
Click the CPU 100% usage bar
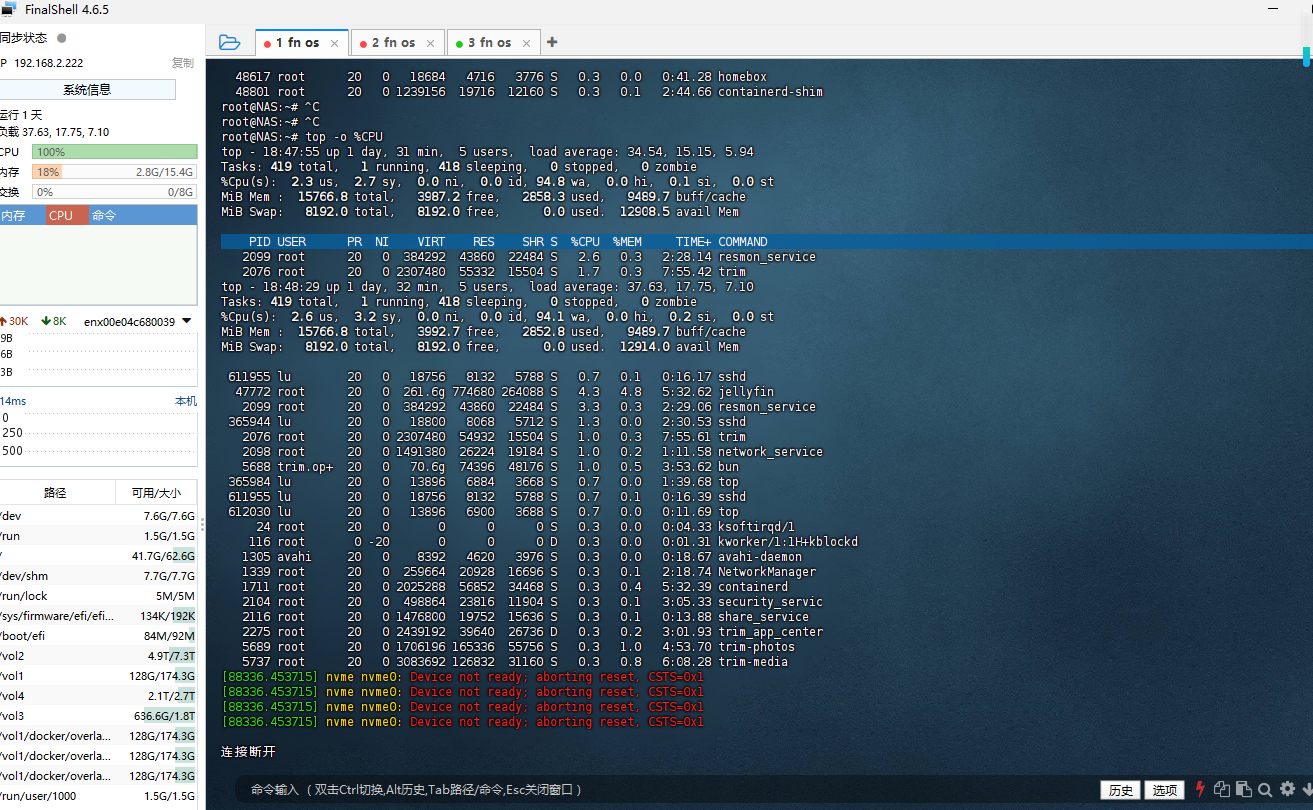coord(114,152)
